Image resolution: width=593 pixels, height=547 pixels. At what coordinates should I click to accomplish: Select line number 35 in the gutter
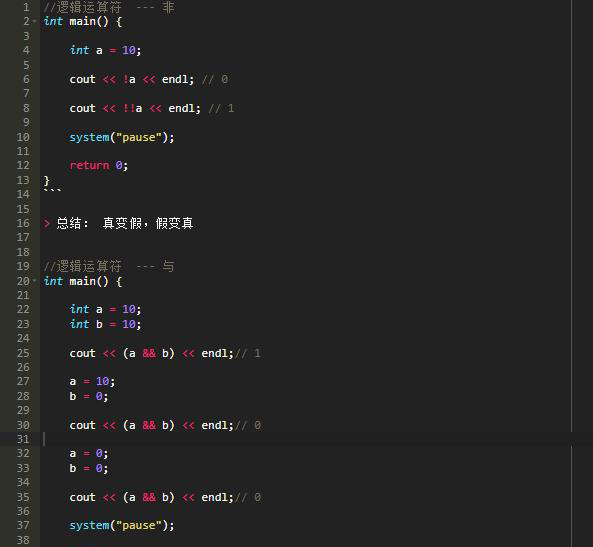click(23, 497)
